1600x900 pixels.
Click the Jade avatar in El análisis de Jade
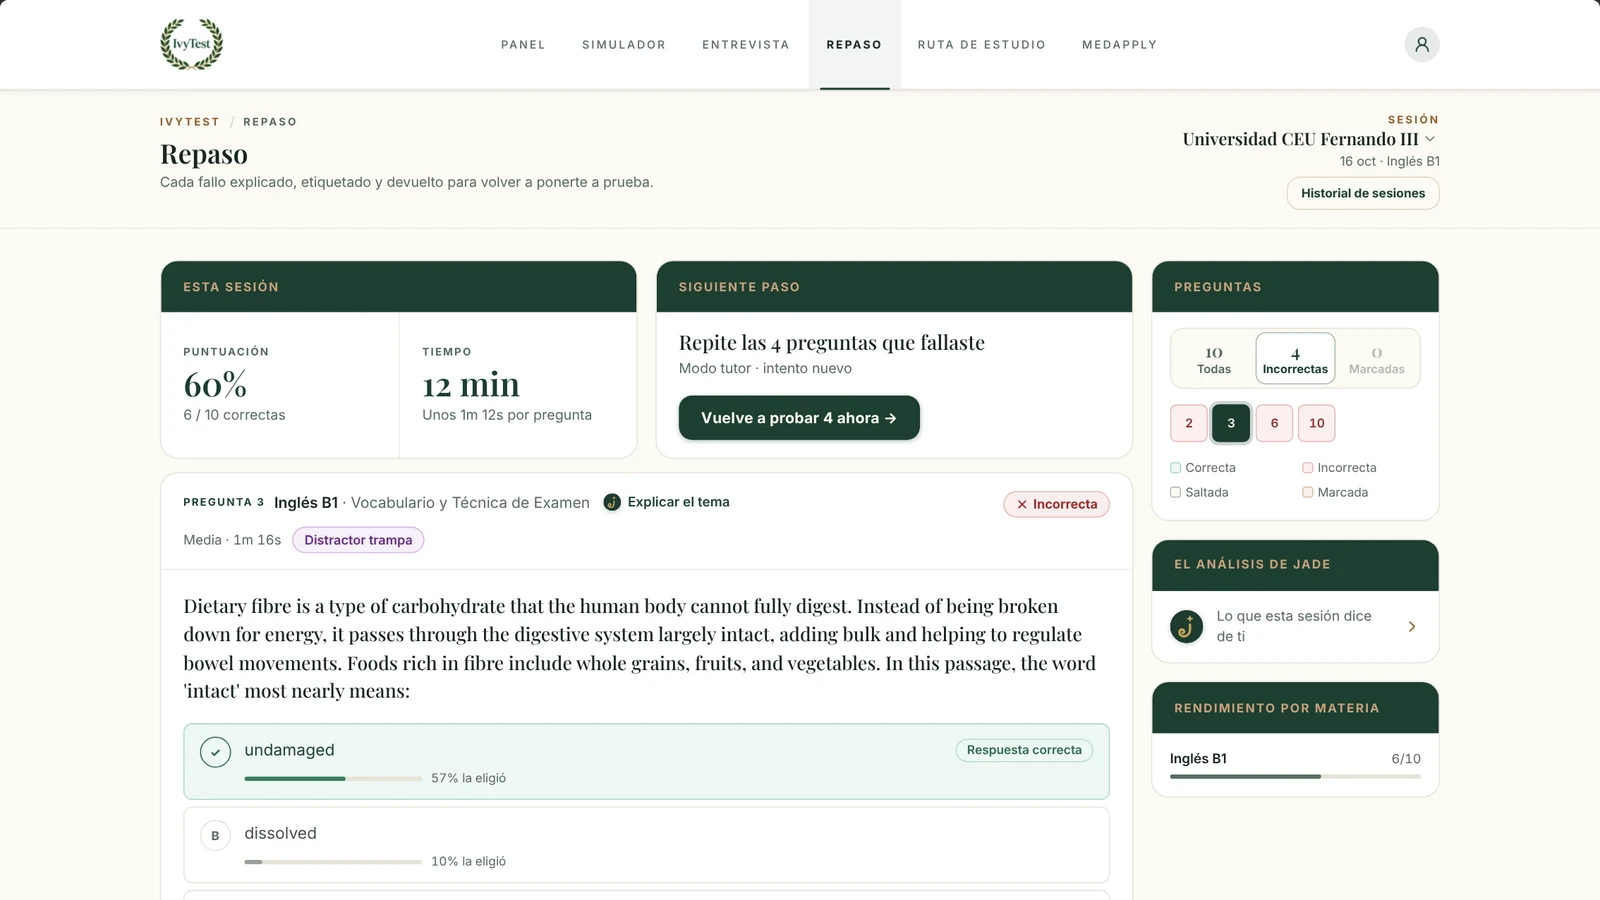coord(1187,627)
